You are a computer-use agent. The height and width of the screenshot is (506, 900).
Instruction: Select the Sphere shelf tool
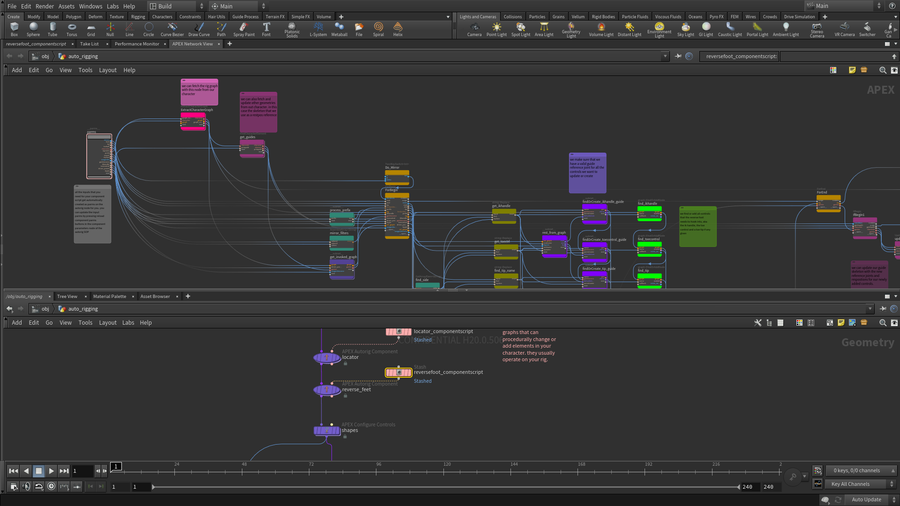(x=33, y=29)
